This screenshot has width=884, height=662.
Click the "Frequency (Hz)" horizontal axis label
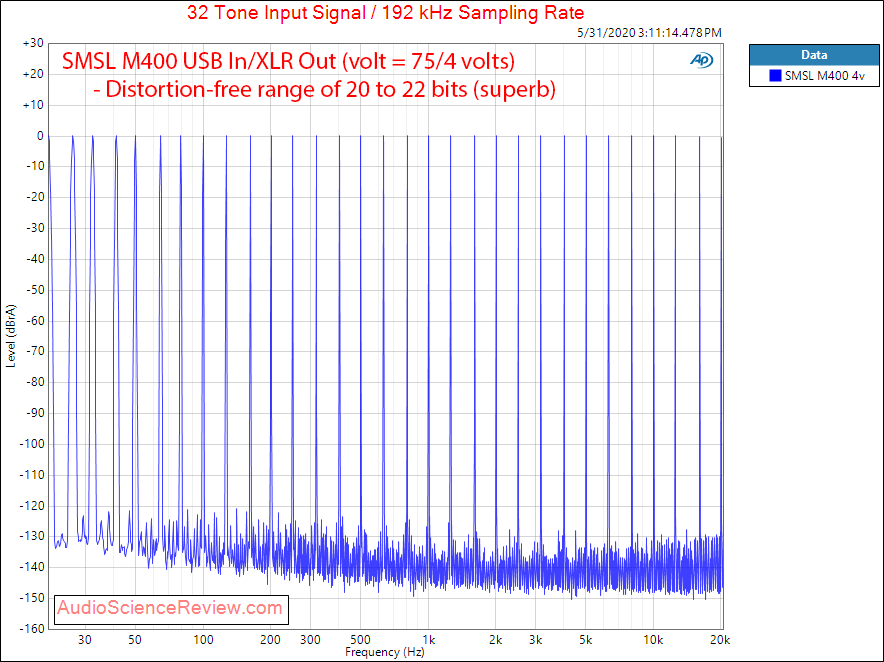click(384, 652)
